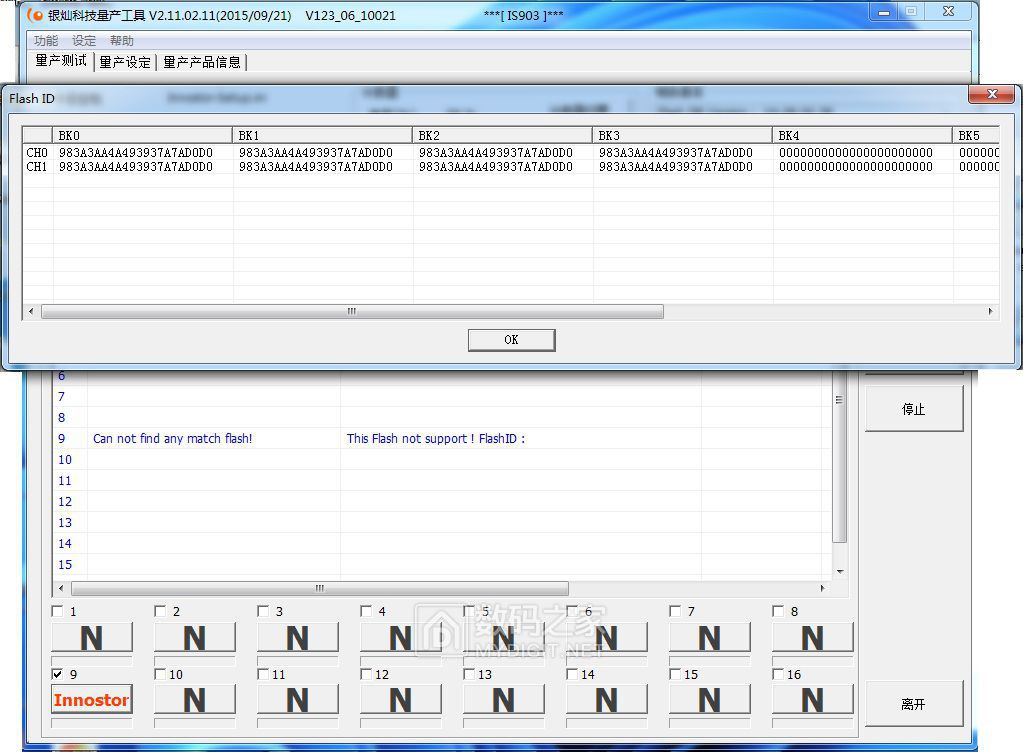Screen dimensions: 1023x752
Task: Click the N status icon for port 1
Action: 91,636
